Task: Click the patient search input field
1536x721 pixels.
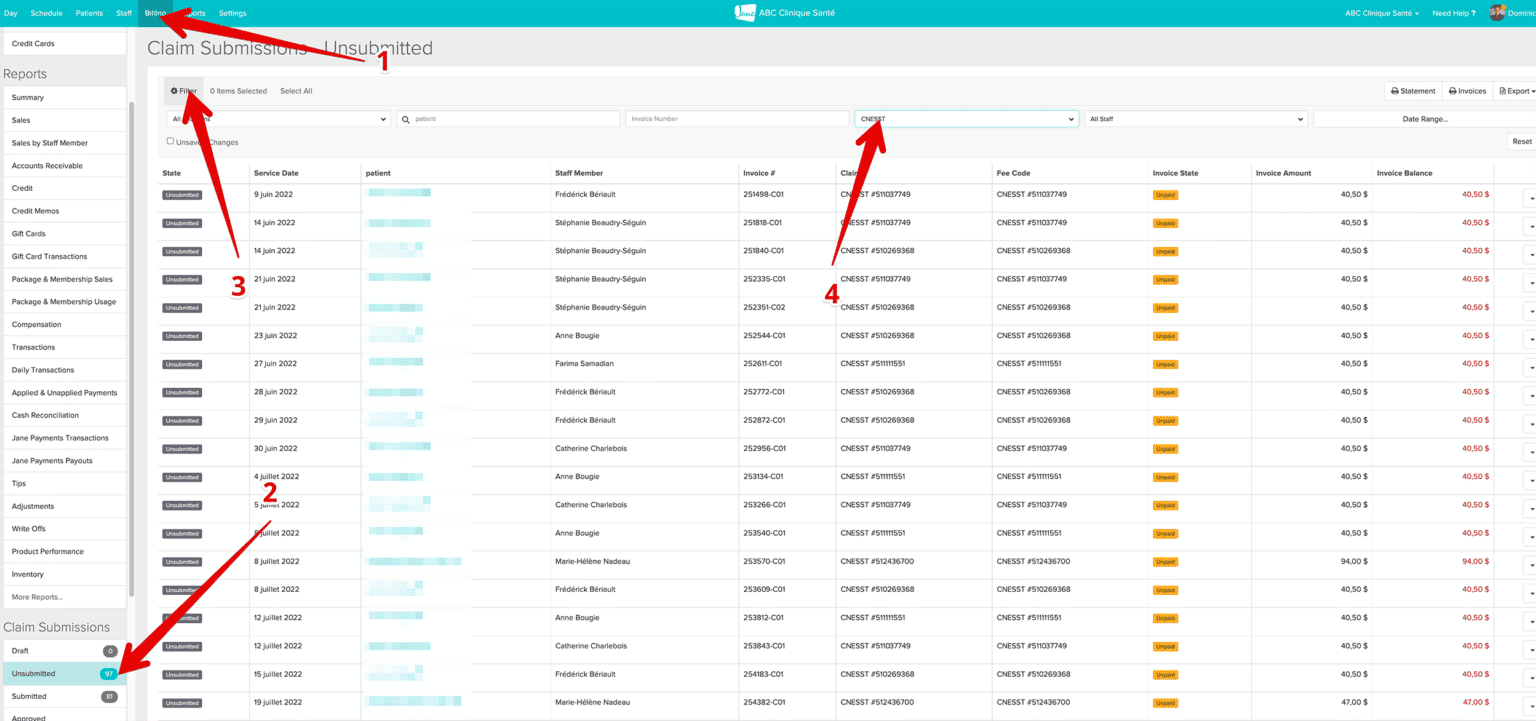Action: click(x=508, y=119)
